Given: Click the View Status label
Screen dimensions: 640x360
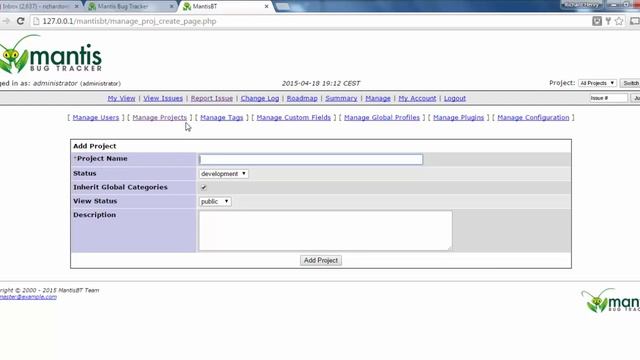Looking at the screenshot, I should pos(95,201).
